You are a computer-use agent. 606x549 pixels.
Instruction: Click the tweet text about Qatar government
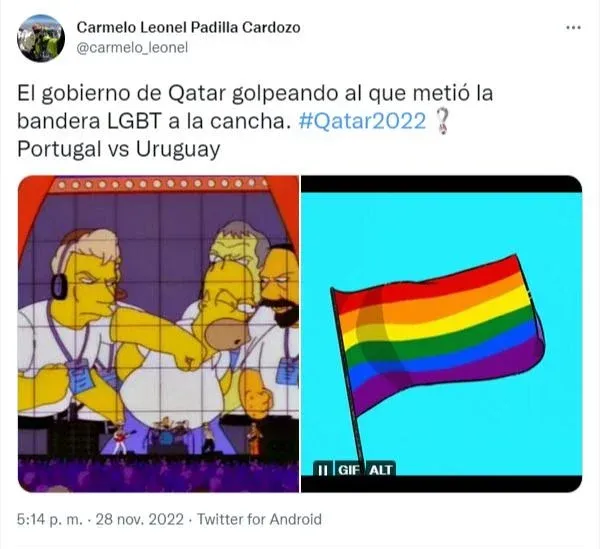pos(255,107)
